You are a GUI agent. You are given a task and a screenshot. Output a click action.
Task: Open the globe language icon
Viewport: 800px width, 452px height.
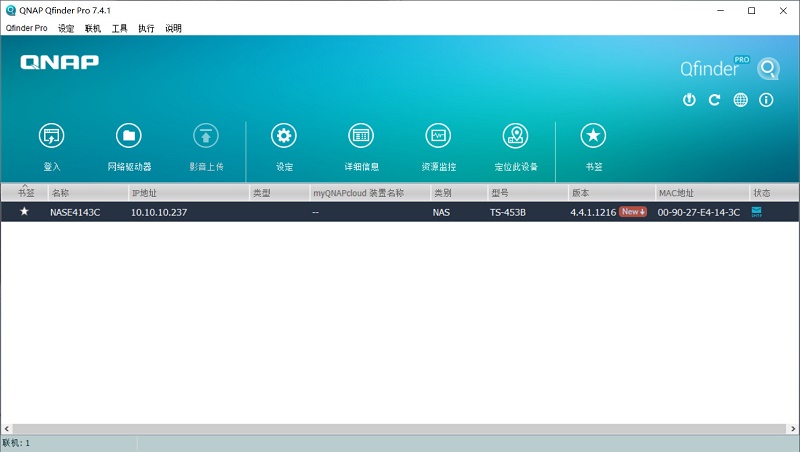740,100
